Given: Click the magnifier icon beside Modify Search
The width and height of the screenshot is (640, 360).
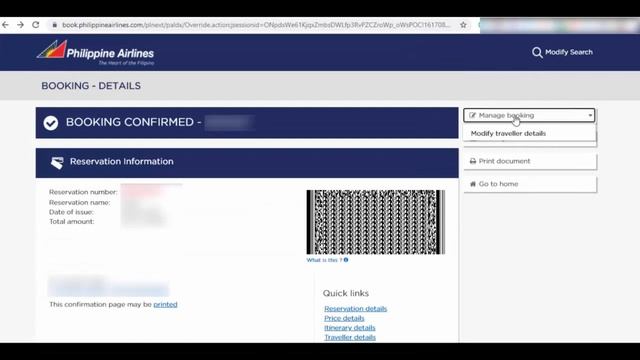Looking at the screenshot, I should click(537, 52).
